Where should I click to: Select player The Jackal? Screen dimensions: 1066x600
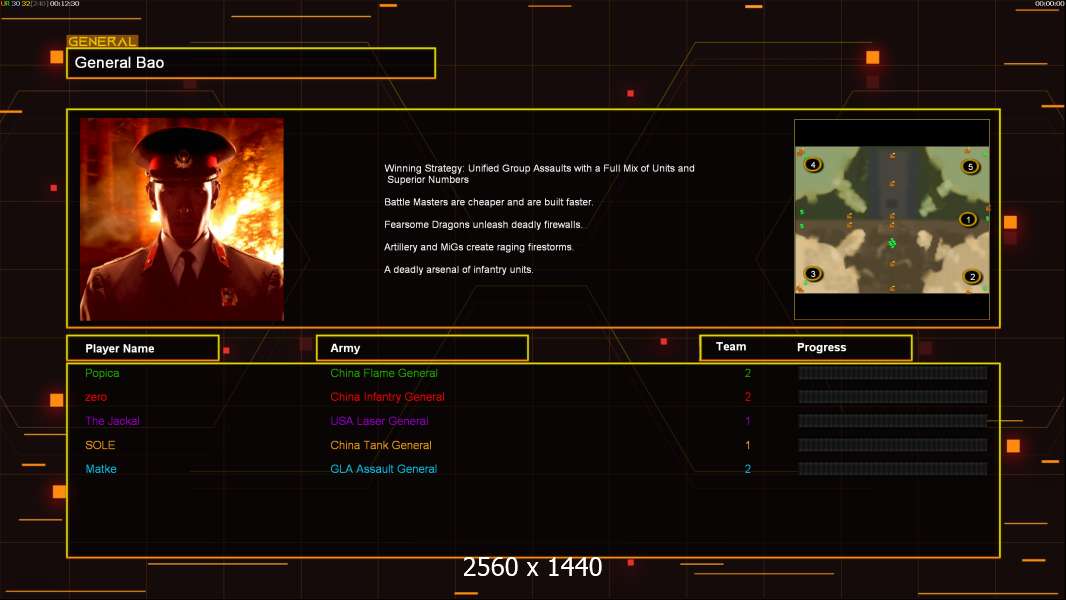(x=112, y=421)
